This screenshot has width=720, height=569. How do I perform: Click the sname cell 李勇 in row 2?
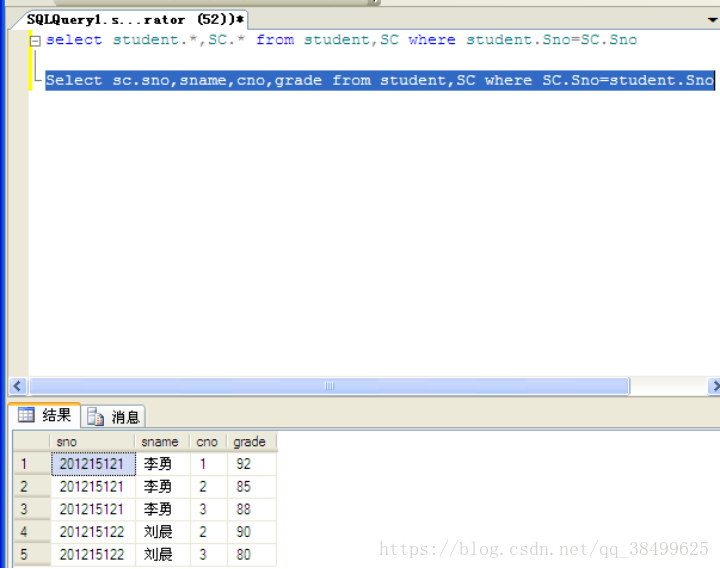point(163,486)
